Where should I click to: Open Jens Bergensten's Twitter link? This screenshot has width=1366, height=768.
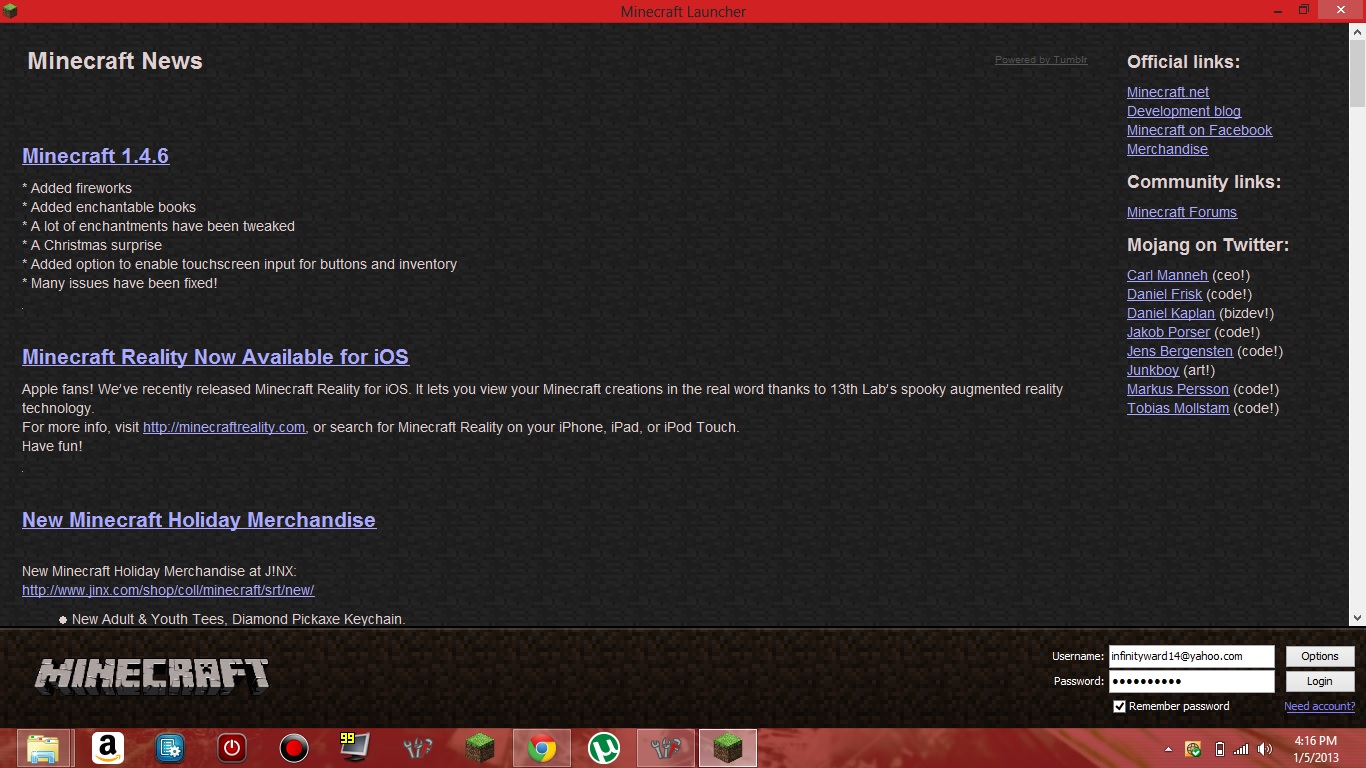[x=1180, y=351]
